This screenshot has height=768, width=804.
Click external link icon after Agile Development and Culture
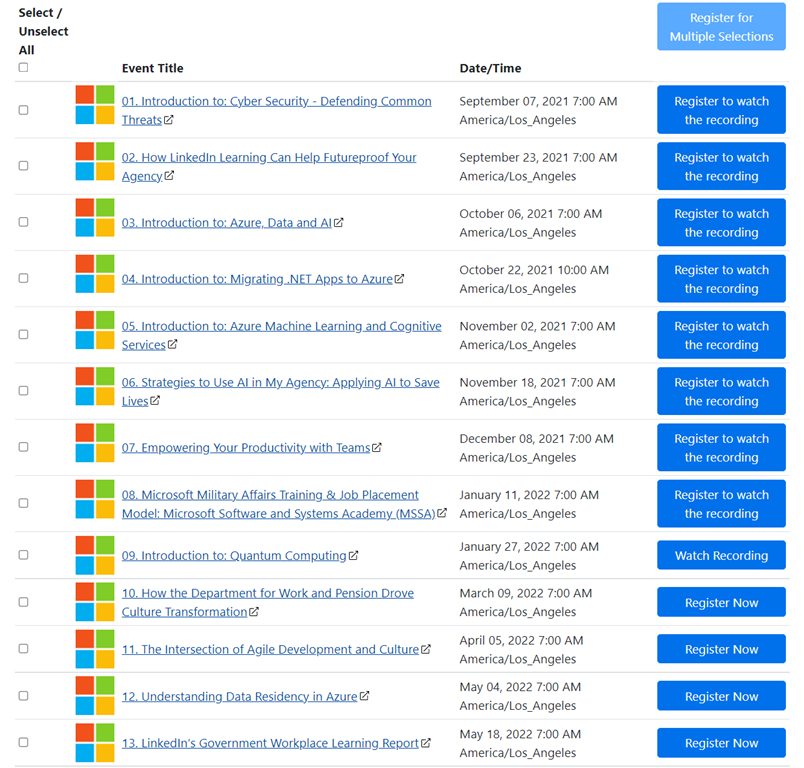tap(426, 649)
